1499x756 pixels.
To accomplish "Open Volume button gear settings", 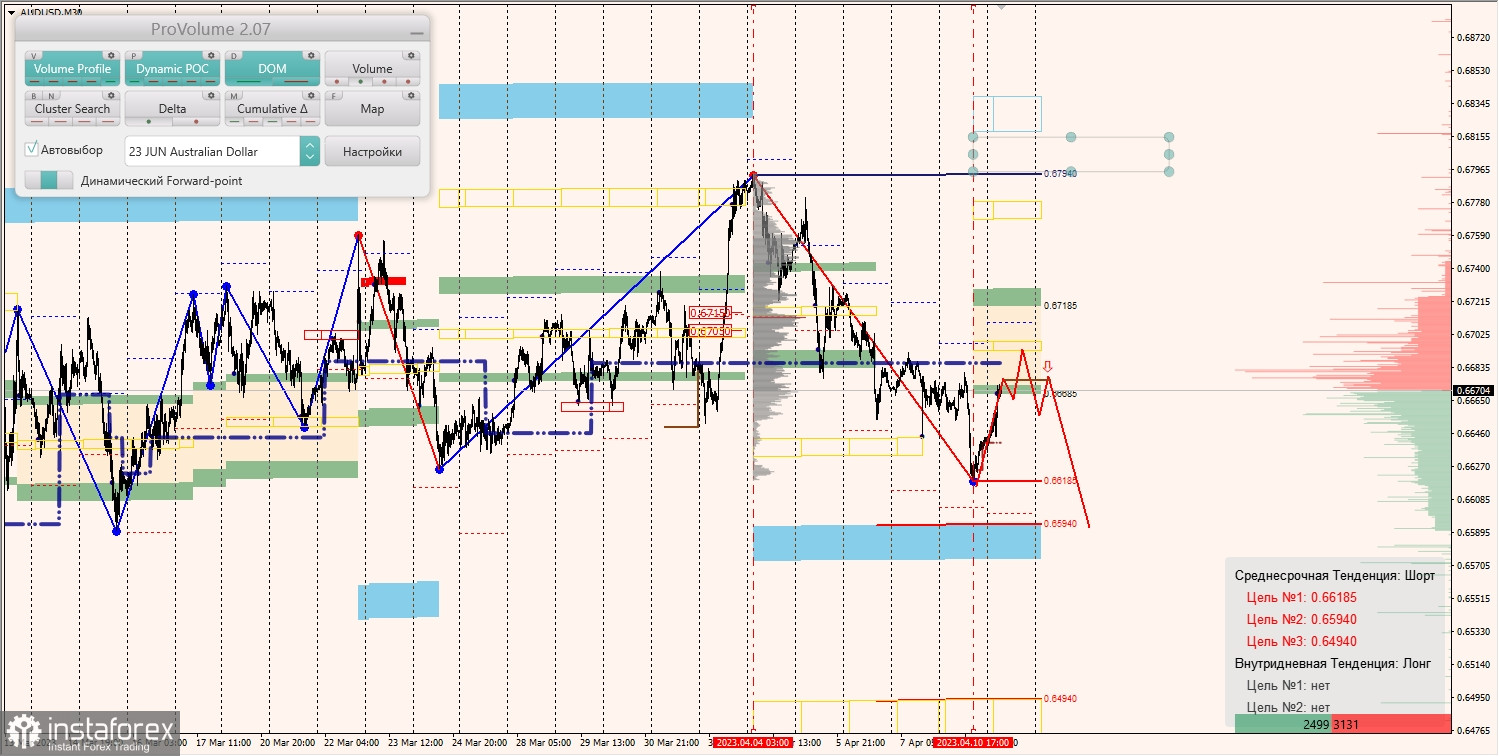I will pyautogui.click(x=411, y=56).
